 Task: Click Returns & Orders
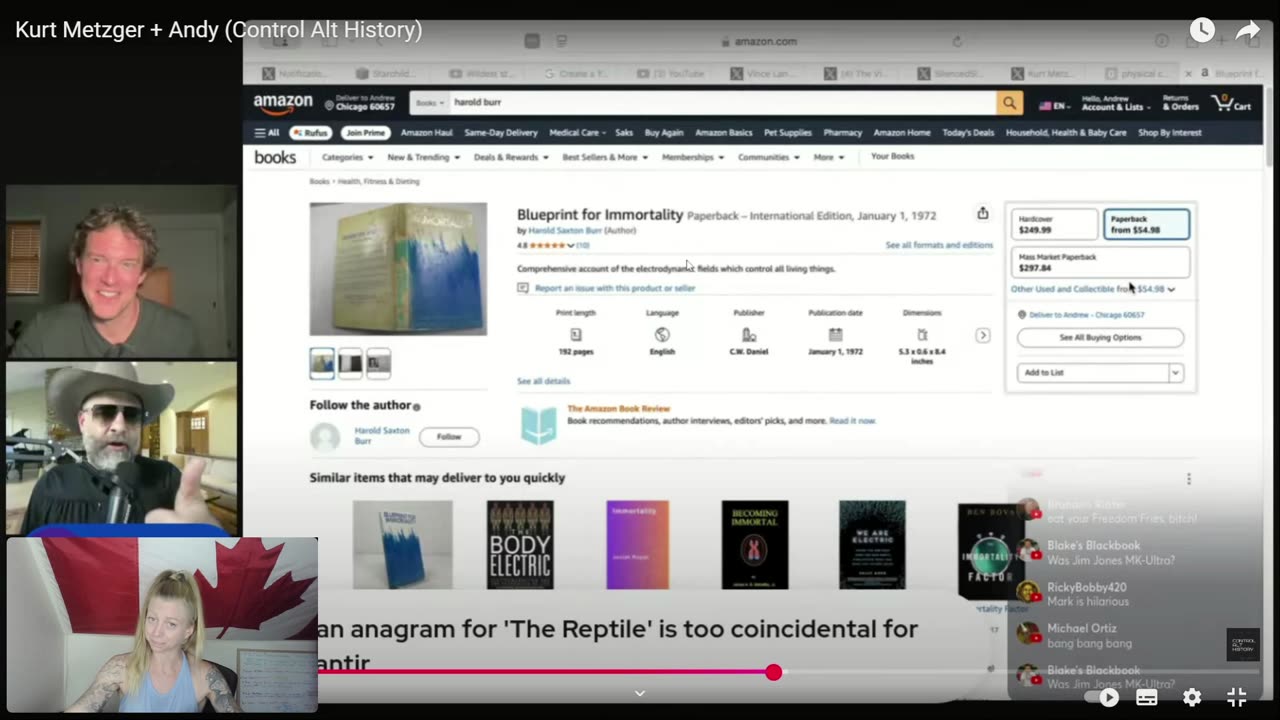(x=1180, y=103)
